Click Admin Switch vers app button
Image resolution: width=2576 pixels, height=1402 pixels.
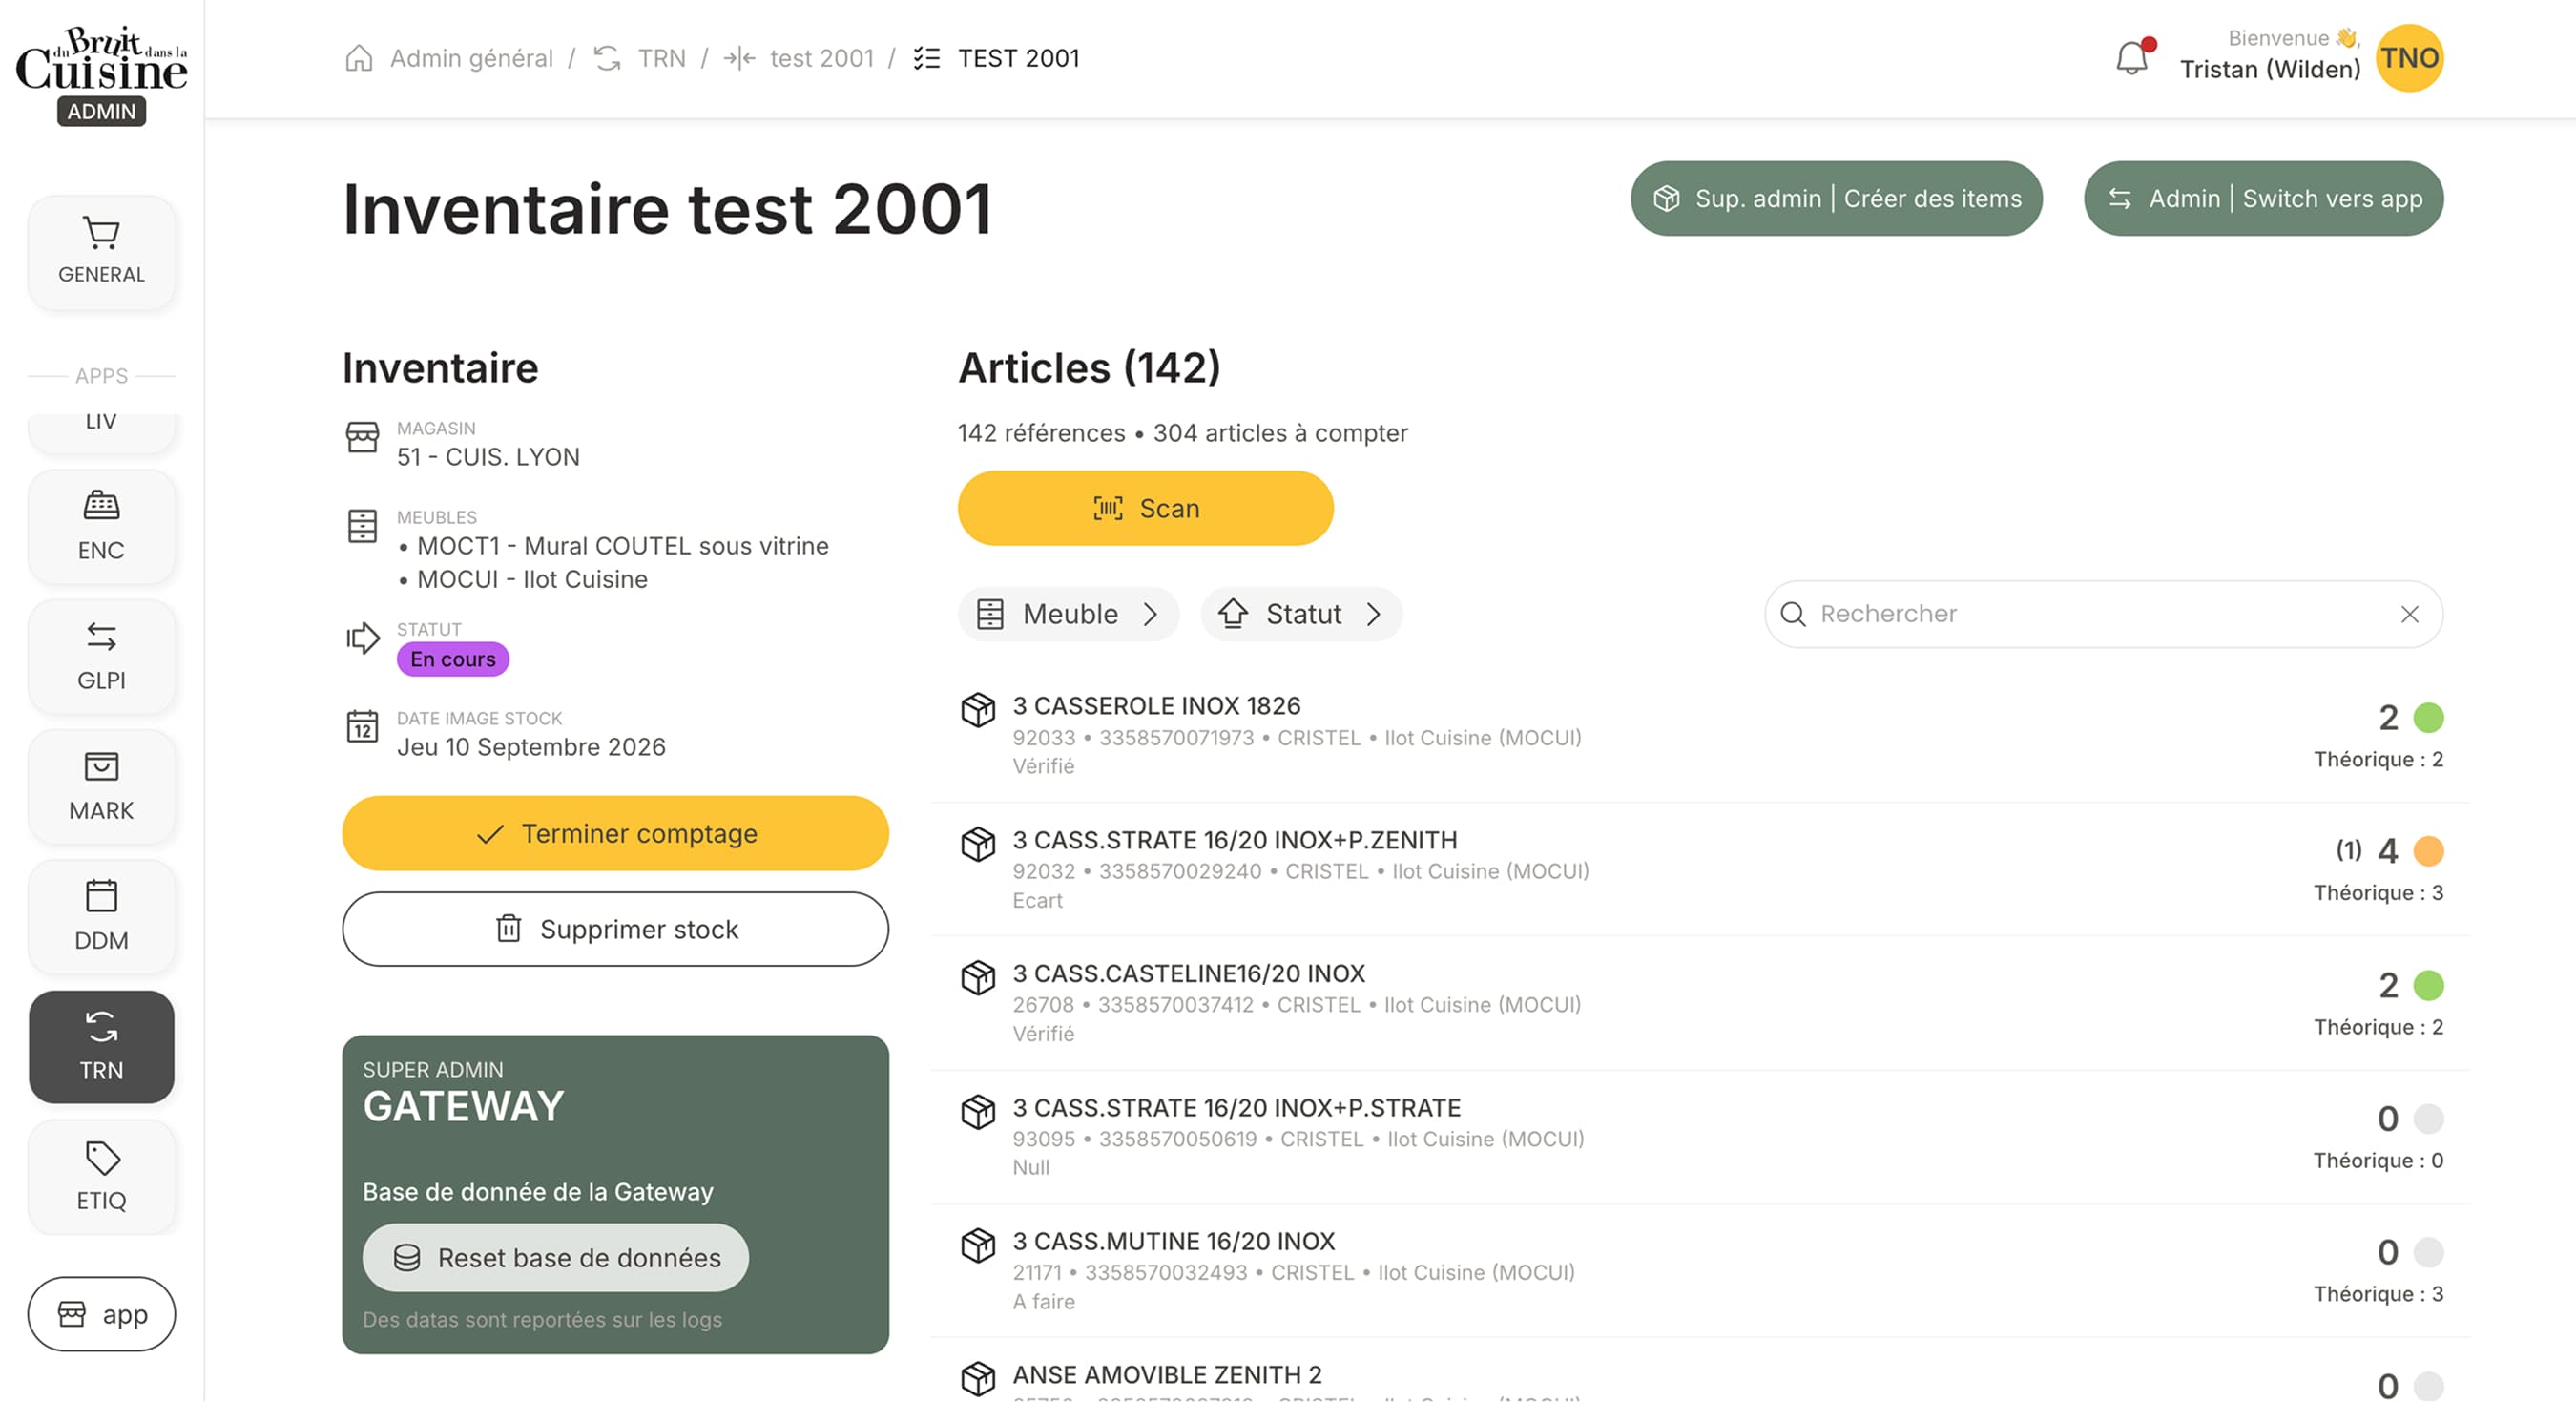[x=2263, y=198]
